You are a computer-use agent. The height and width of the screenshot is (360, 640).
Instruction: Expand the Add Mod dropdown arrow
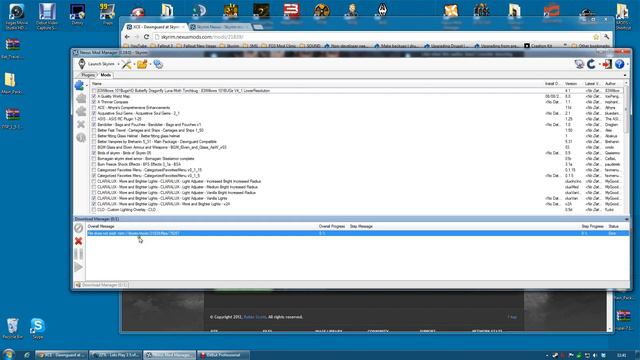pyautogui.click(x=87, y=86)
